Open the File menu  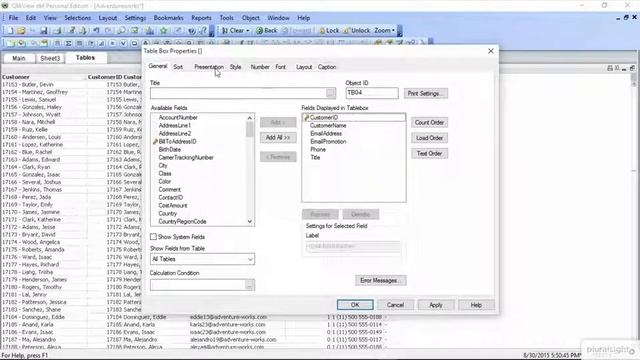pos(13,18)
